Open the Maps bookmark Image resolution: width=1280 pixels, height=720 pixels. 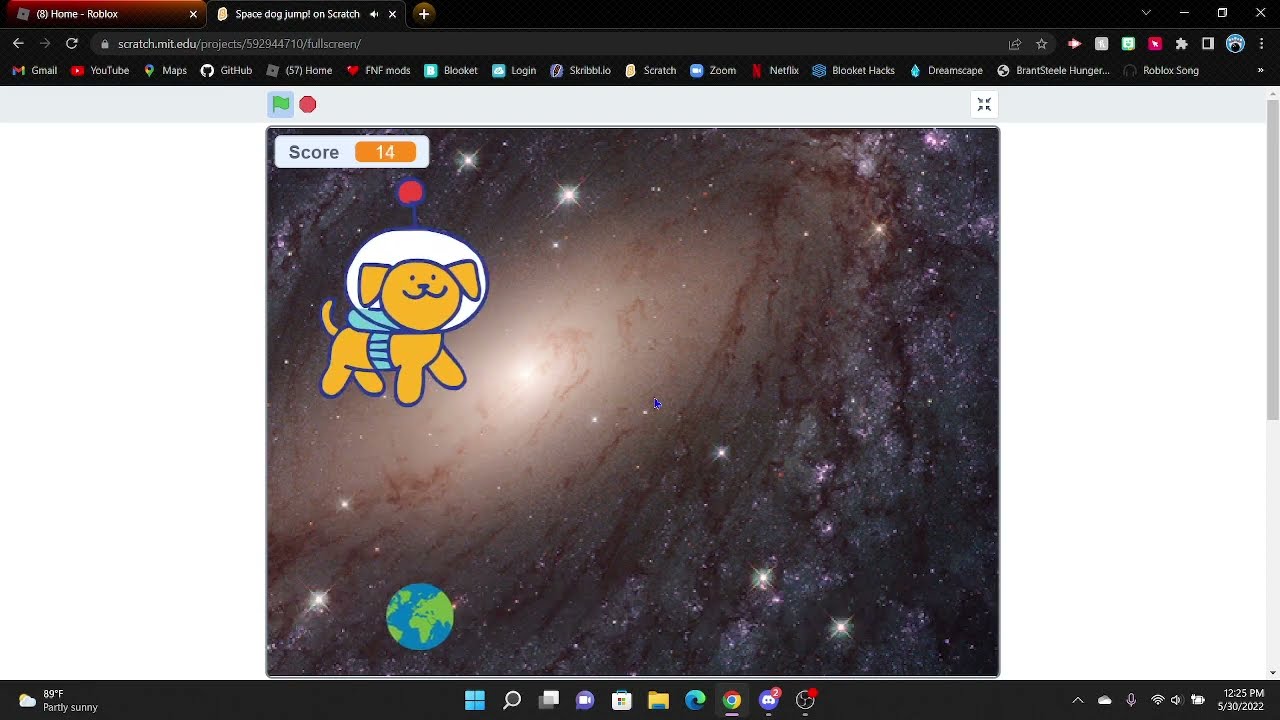165,71
